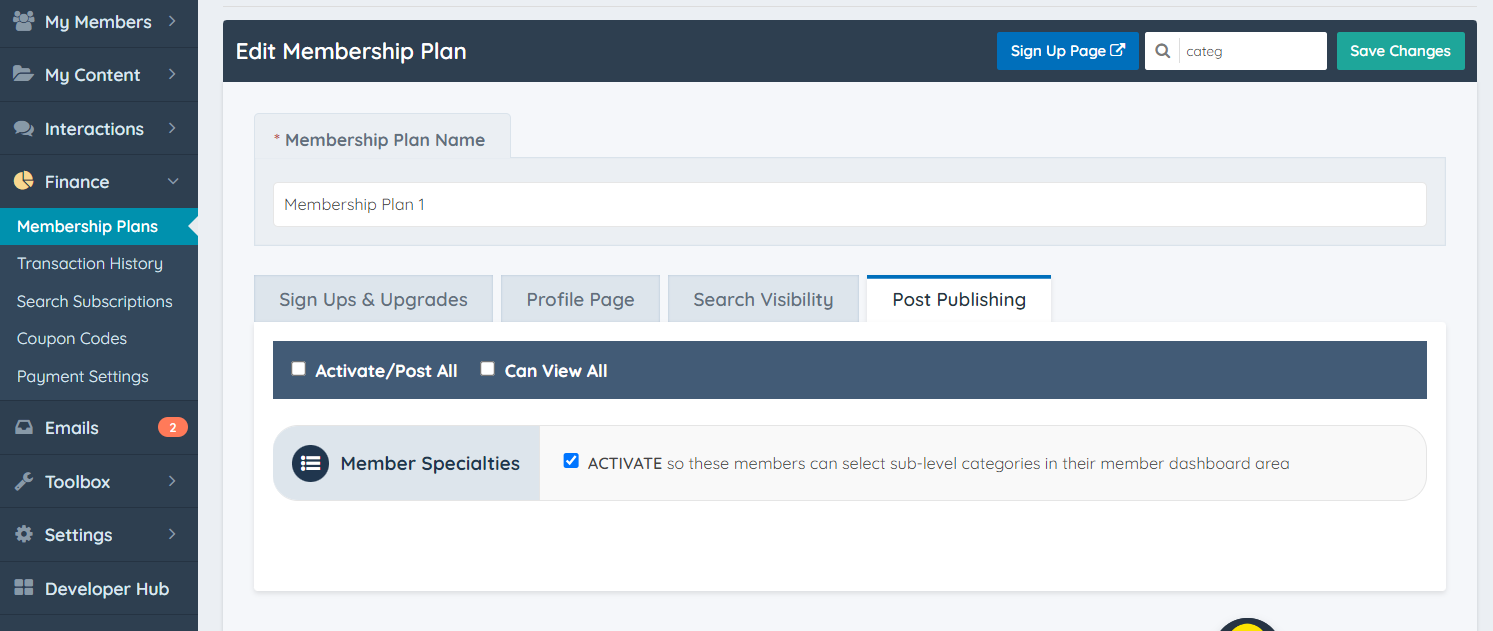
Task: Click the Member Specialties label
Action: coord(430,464)
